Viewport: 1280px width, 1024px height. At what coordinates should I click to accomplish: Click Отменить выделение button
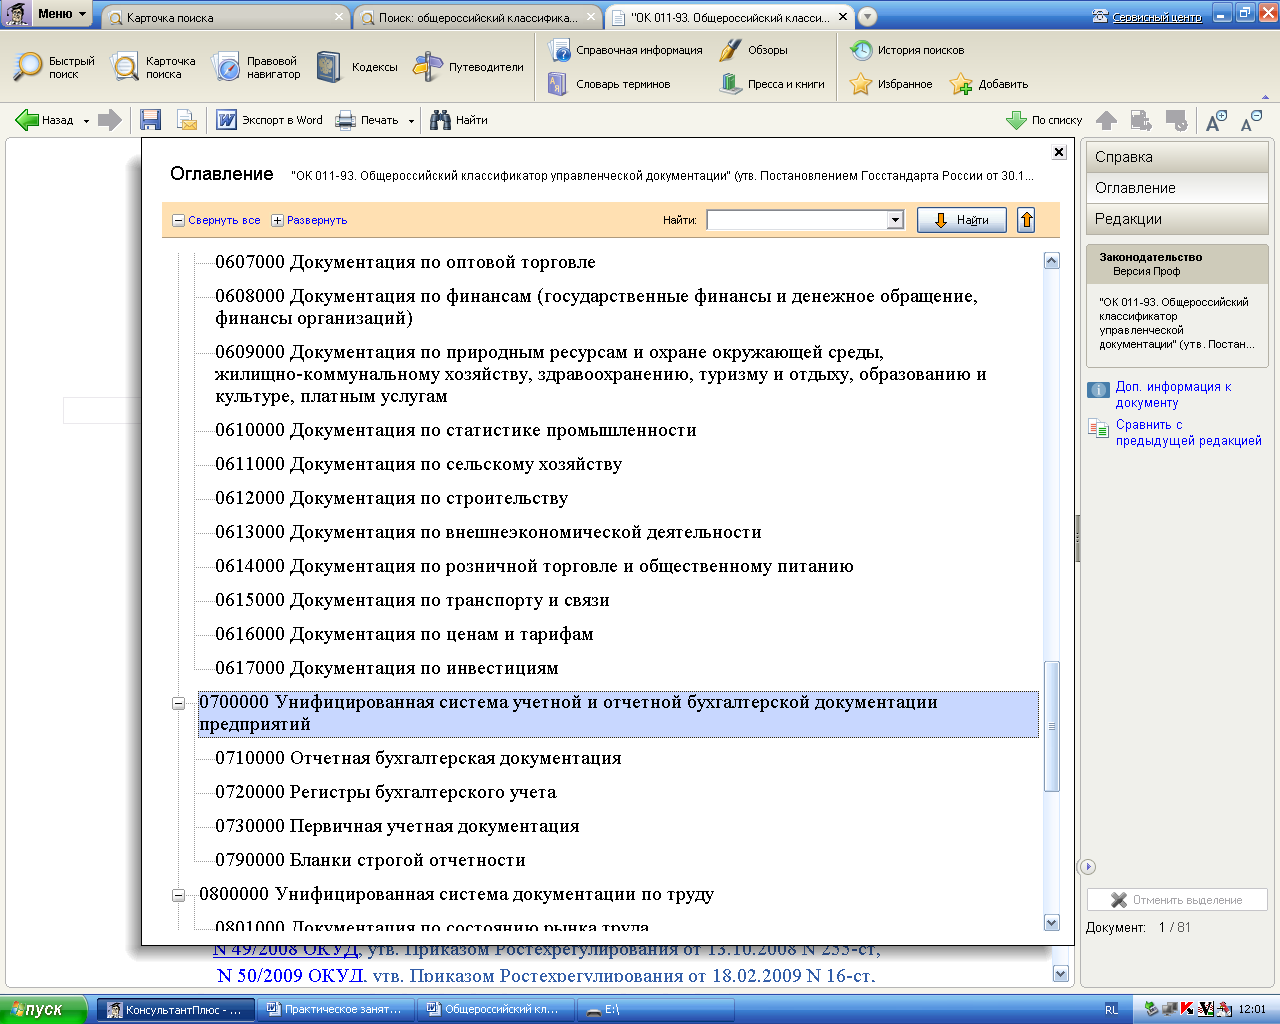click(1177, 900)
